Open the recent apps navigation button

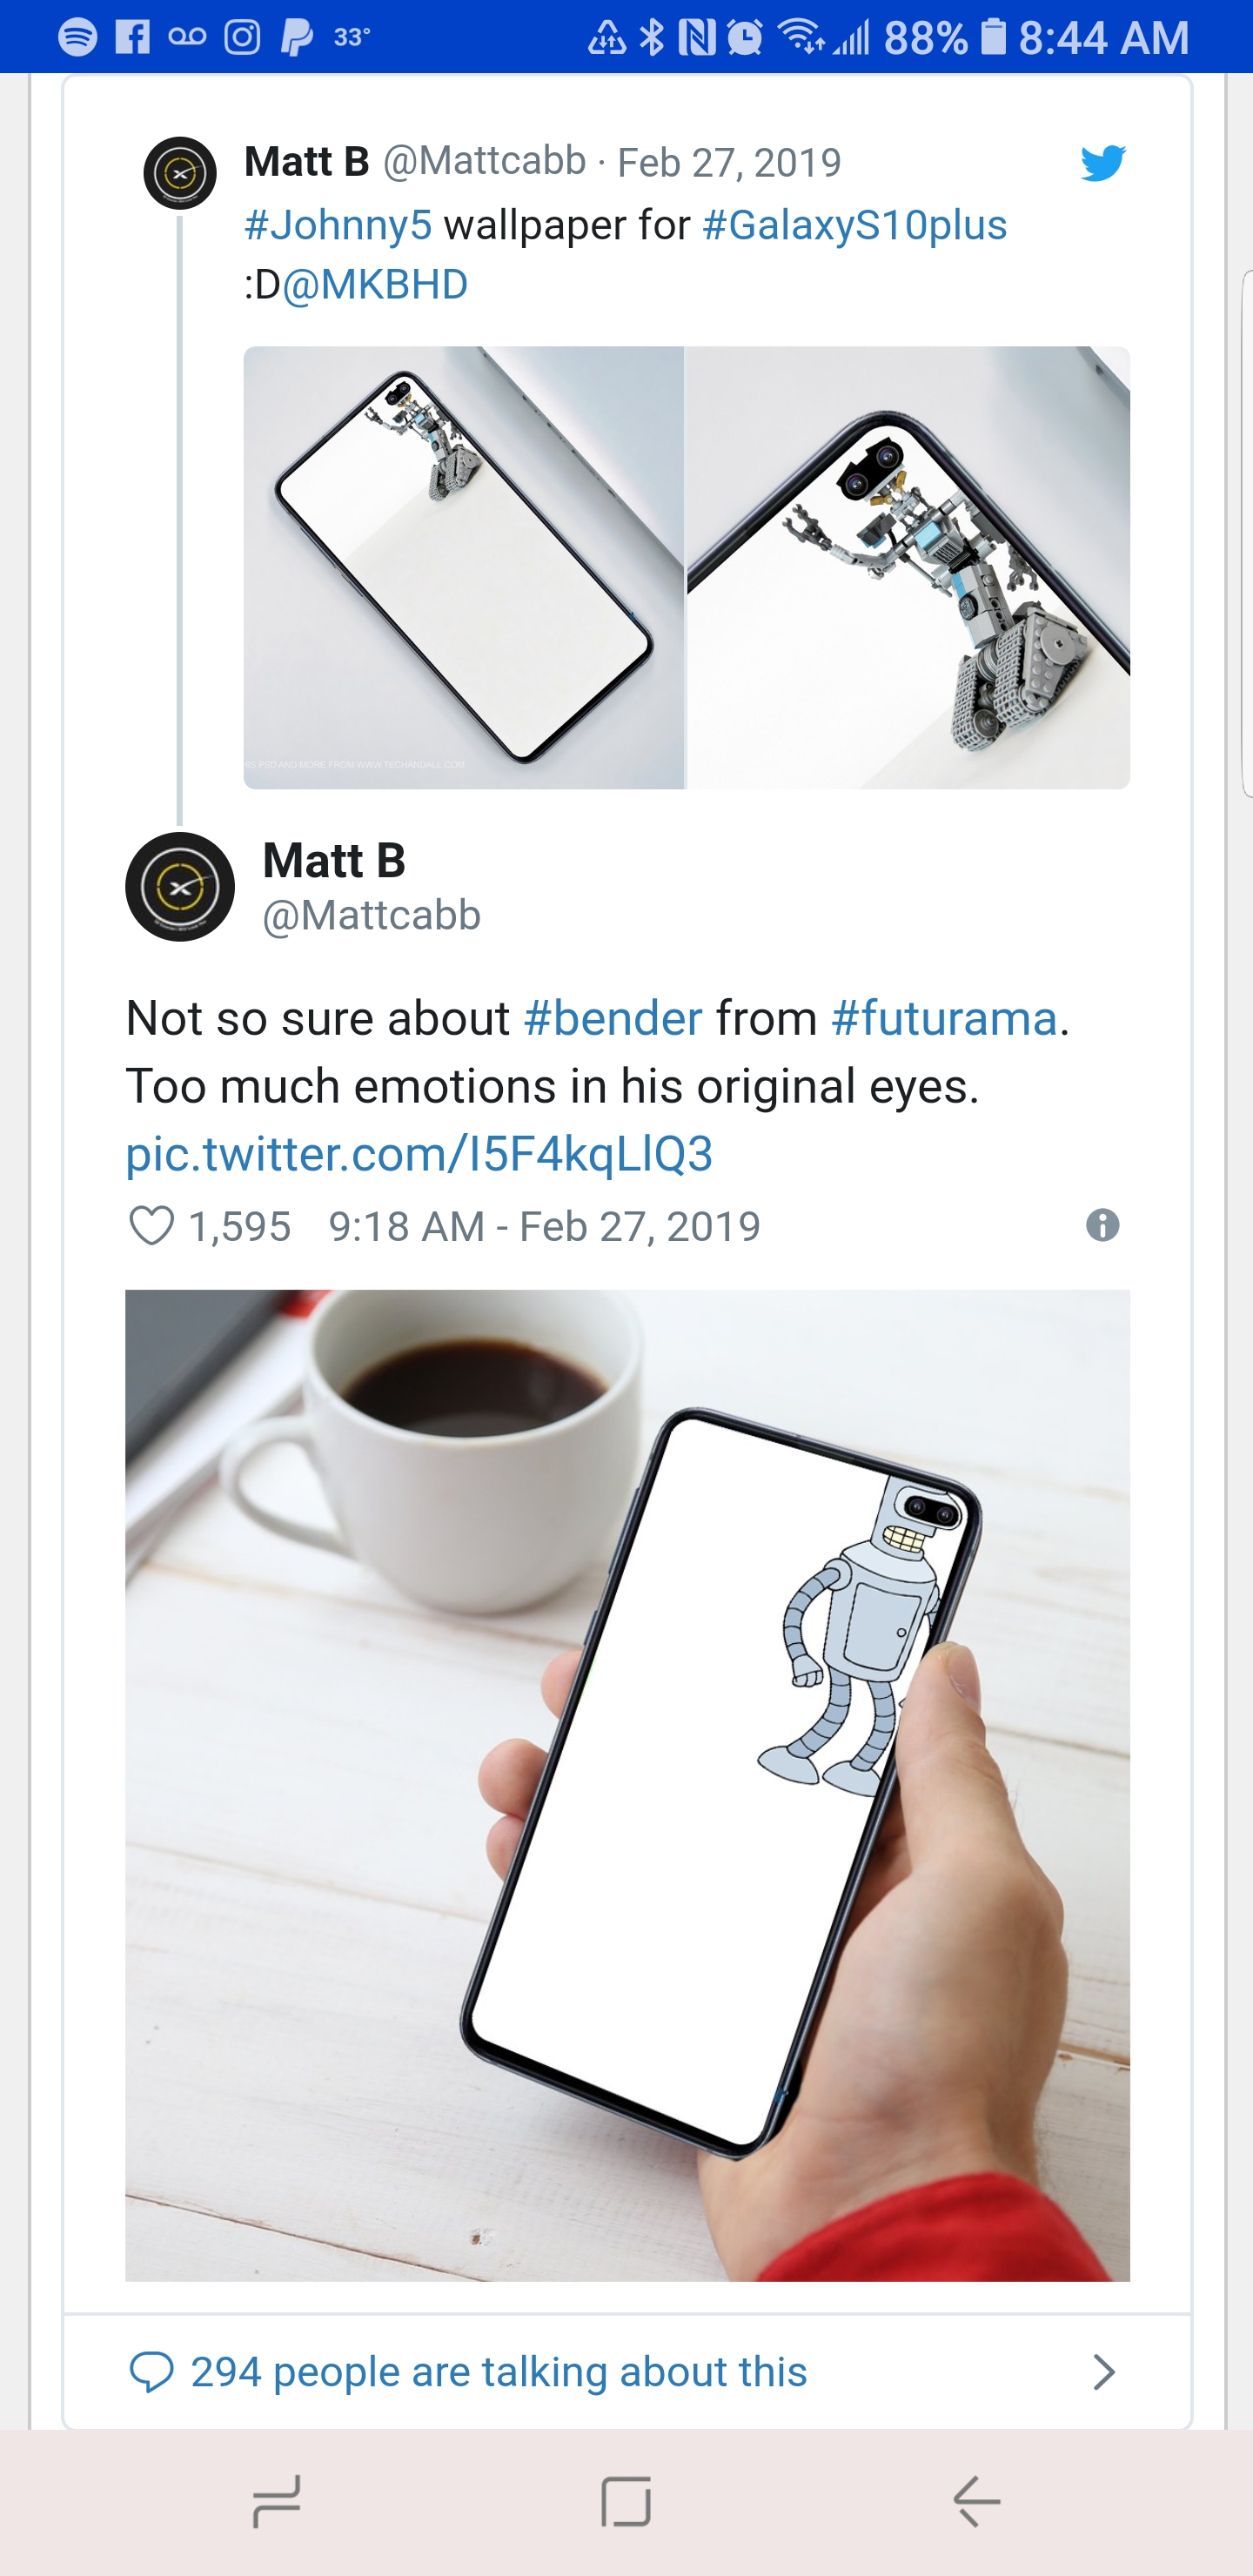pyautogui.click(x=277, y=2501)
